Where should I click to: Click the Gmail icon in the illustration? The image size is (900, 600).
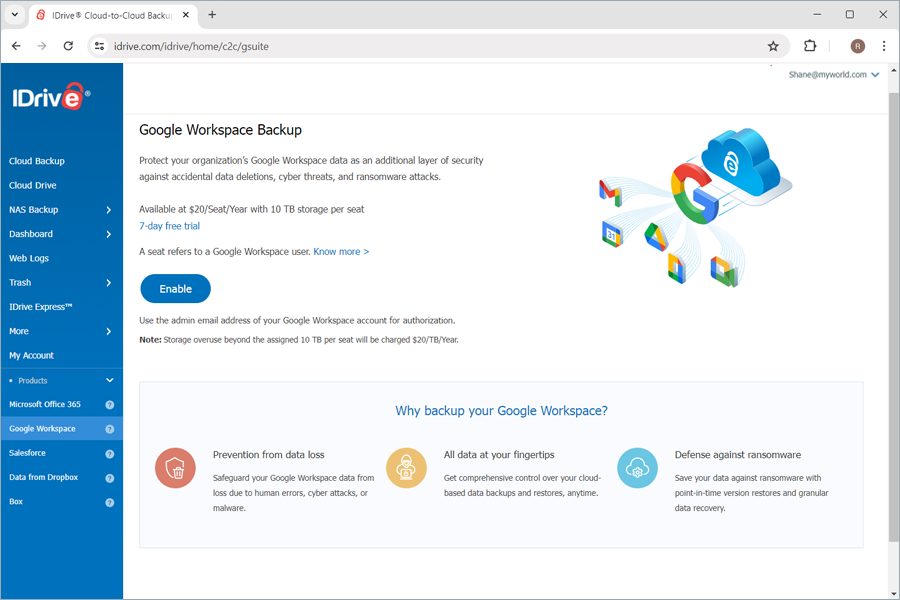[610, 192]
